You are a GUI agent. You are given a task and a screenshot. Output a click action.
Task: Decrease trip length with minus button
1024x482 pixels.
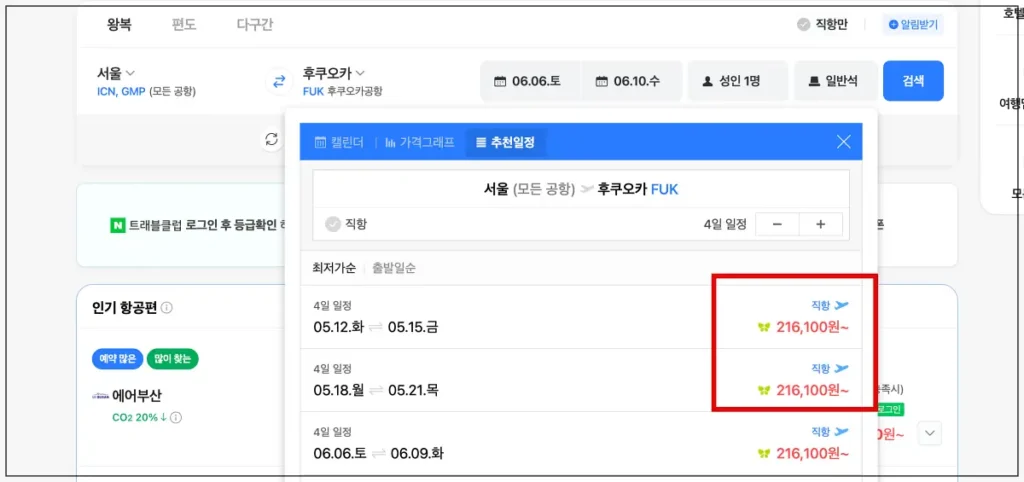[x=777, y=224]
